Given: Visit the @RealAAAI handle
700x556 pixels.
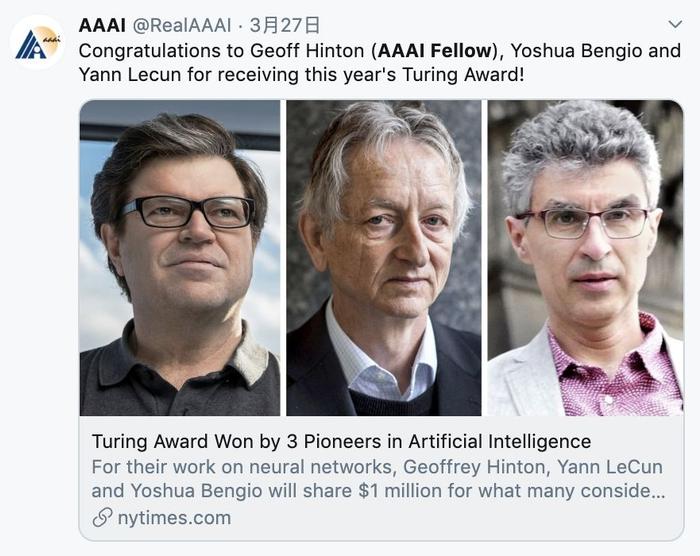Looking at the screenshot, I should 182,25.
